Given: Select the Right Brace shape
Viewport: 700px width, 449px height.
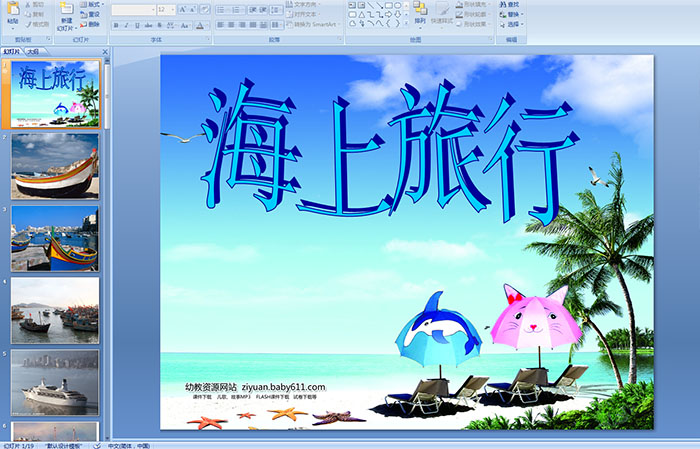Looking at the screenshot, I should pos(397,23).
